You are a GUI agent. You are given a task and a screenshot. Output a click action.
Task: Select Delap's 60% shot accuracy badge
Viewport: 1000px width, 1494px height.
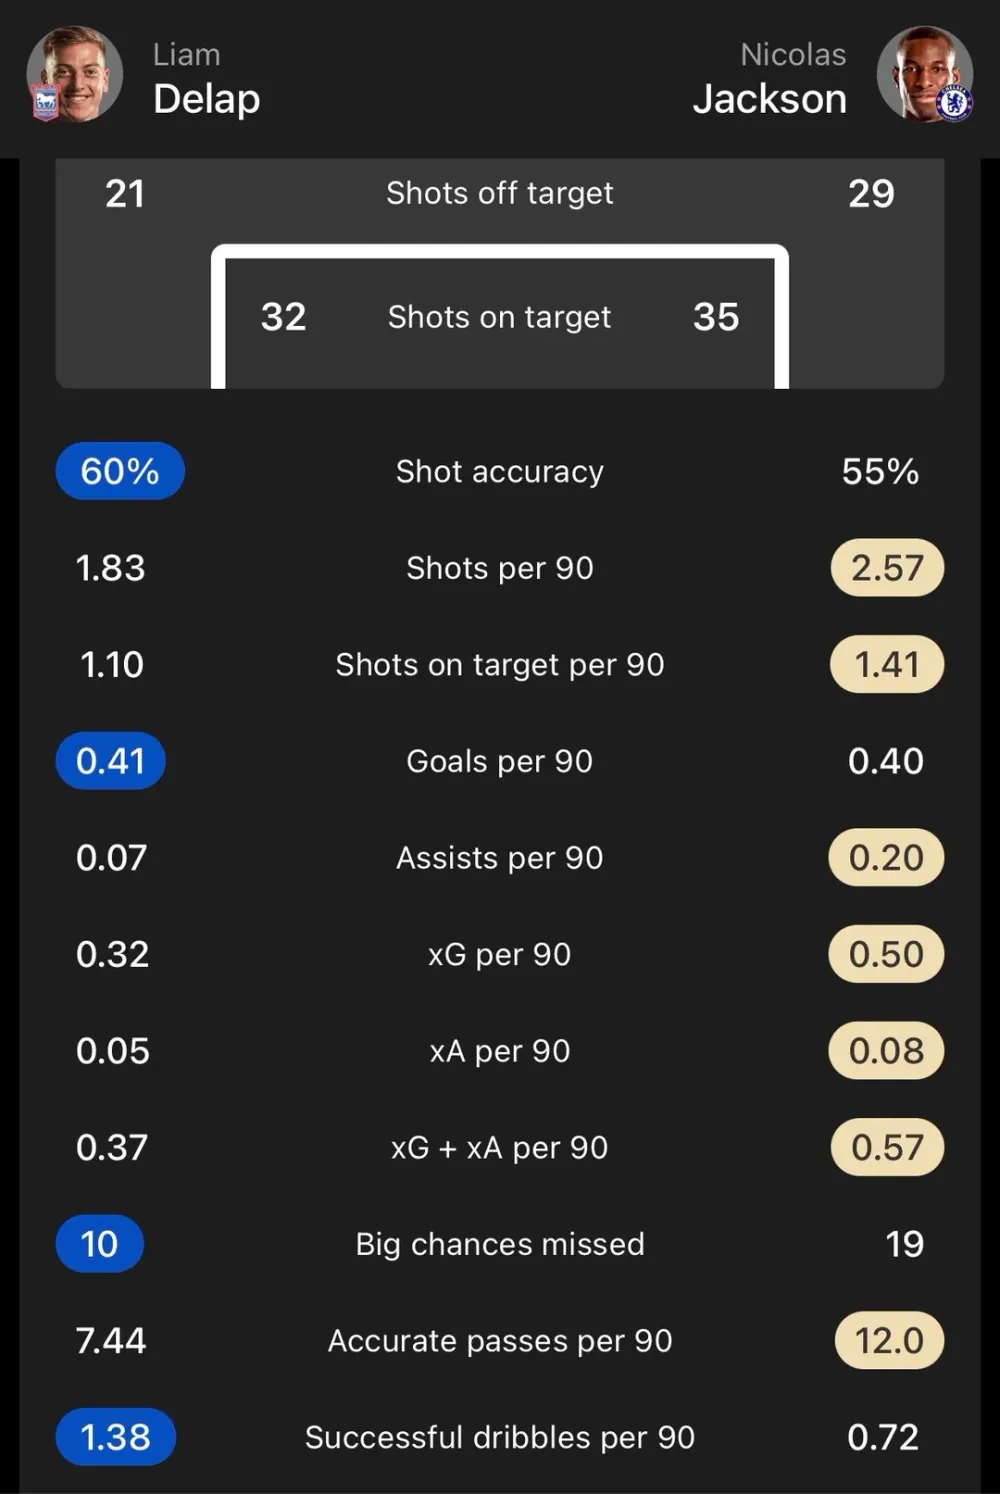pos(120,471)
